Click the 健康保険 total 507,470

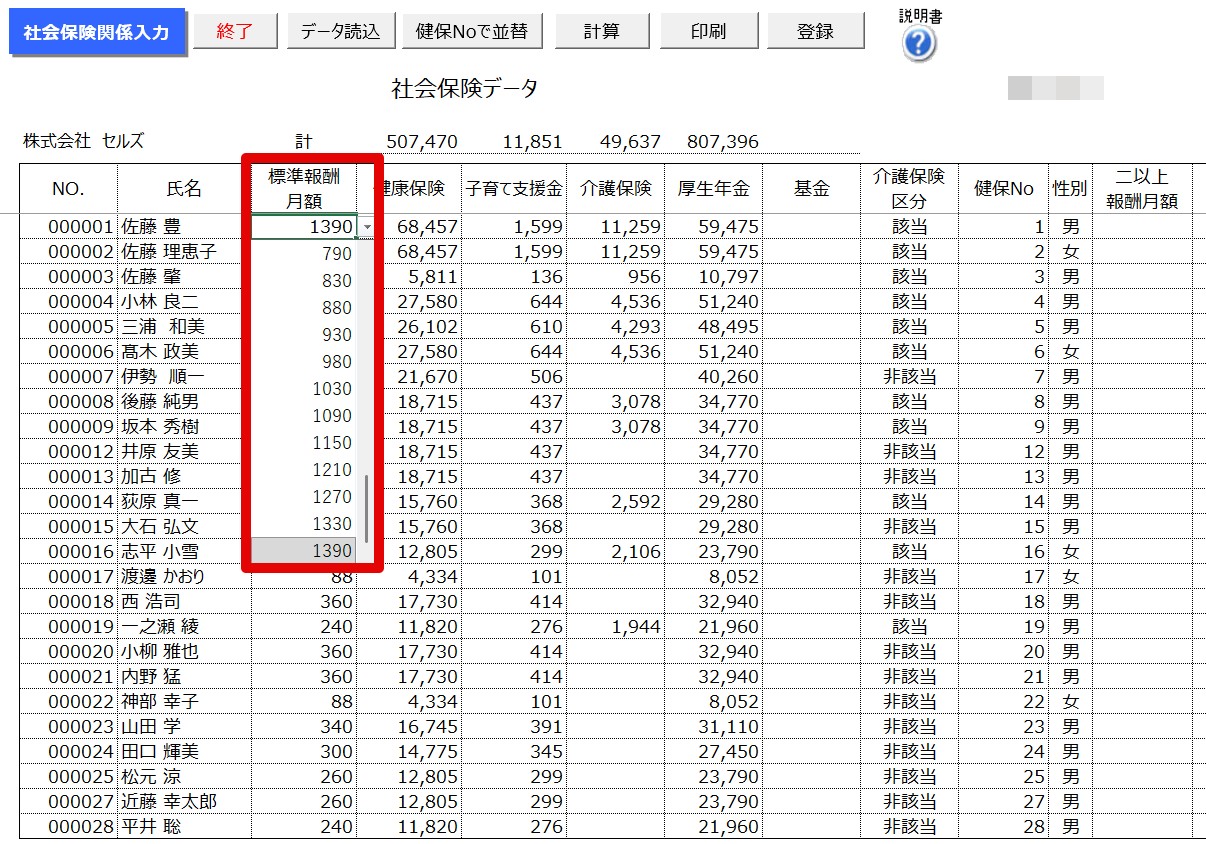(422, 142)
